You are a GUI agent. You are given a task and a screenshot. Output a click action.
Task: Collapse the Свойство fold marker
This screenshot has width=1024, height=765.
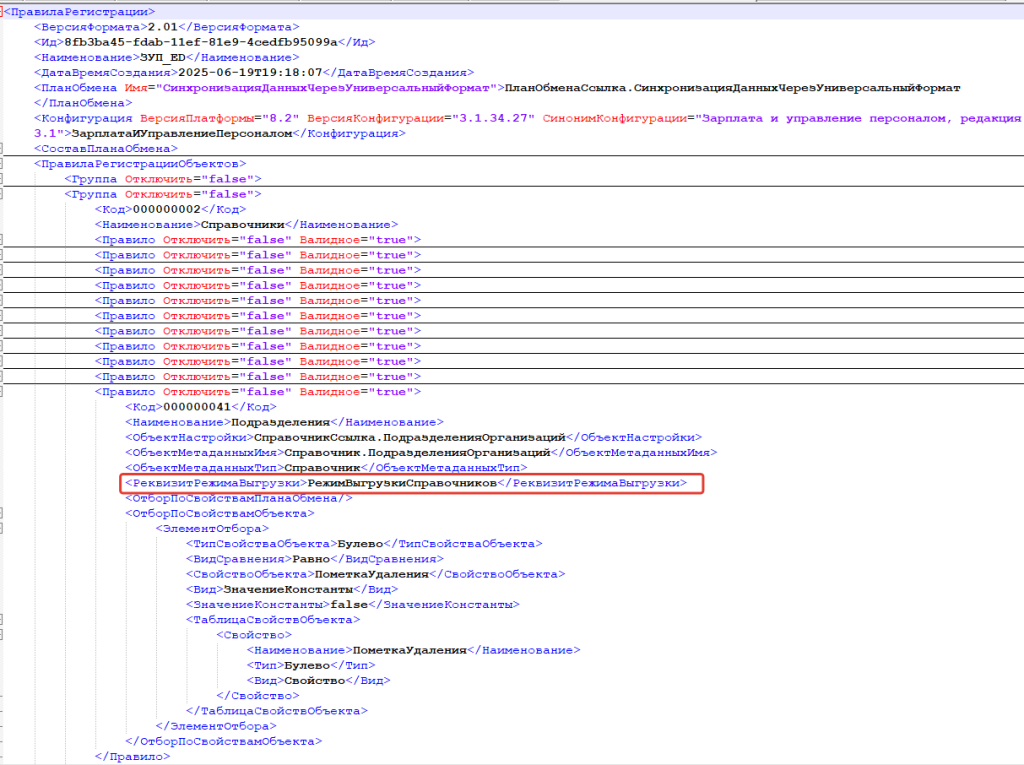3,634
